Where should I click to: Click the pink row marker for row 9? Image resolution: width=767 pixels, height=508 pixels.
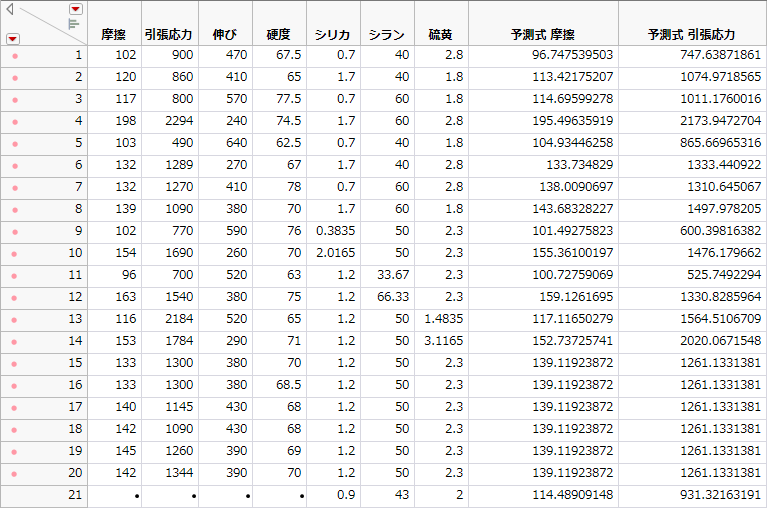coord(15,232)
